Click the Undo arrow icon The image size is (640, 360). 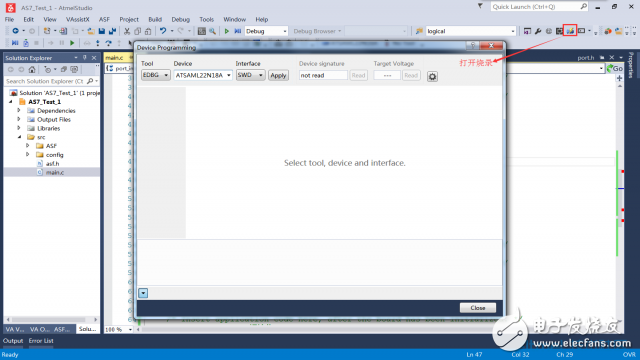(x=163, y=31)
